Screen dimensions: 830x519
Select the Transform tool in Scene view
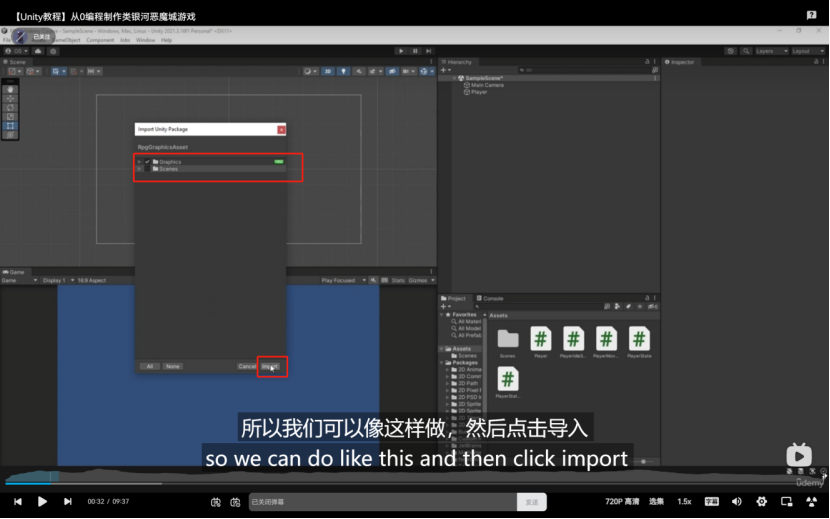tap(10, 135)
